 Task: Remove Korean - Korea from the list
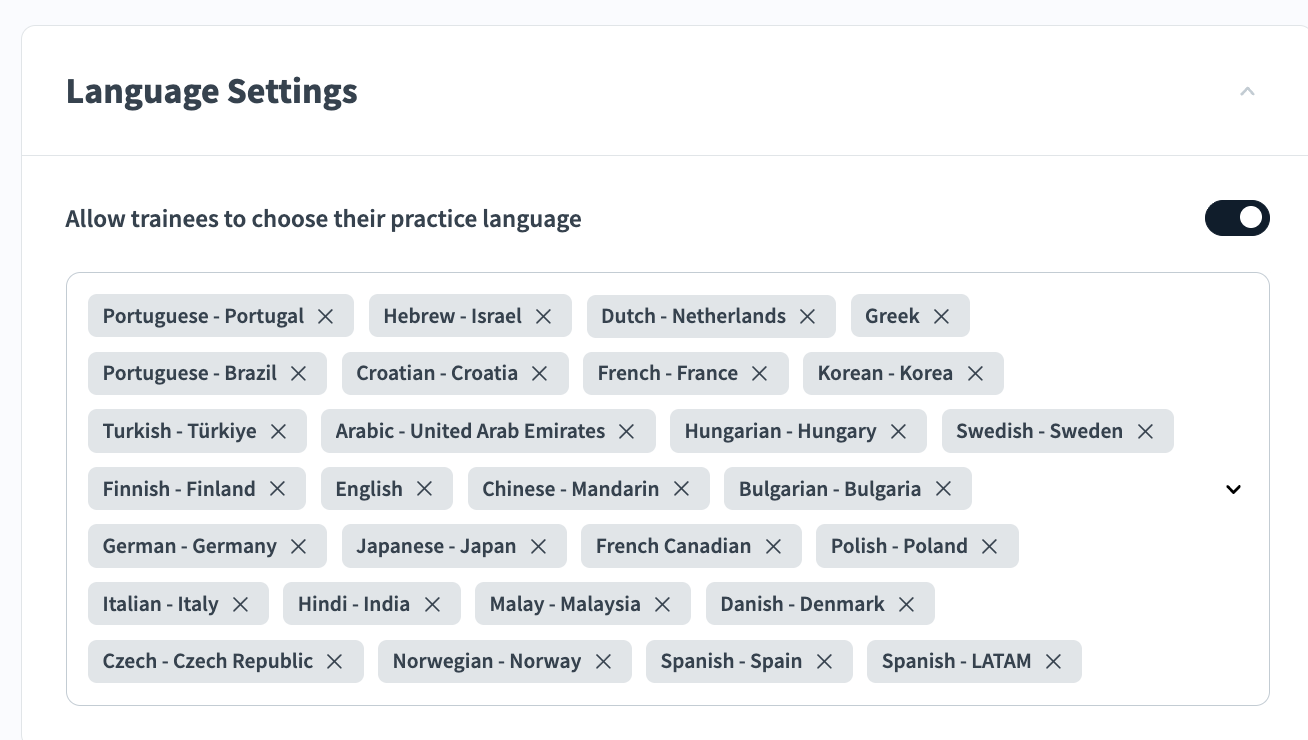click(976, 374)
